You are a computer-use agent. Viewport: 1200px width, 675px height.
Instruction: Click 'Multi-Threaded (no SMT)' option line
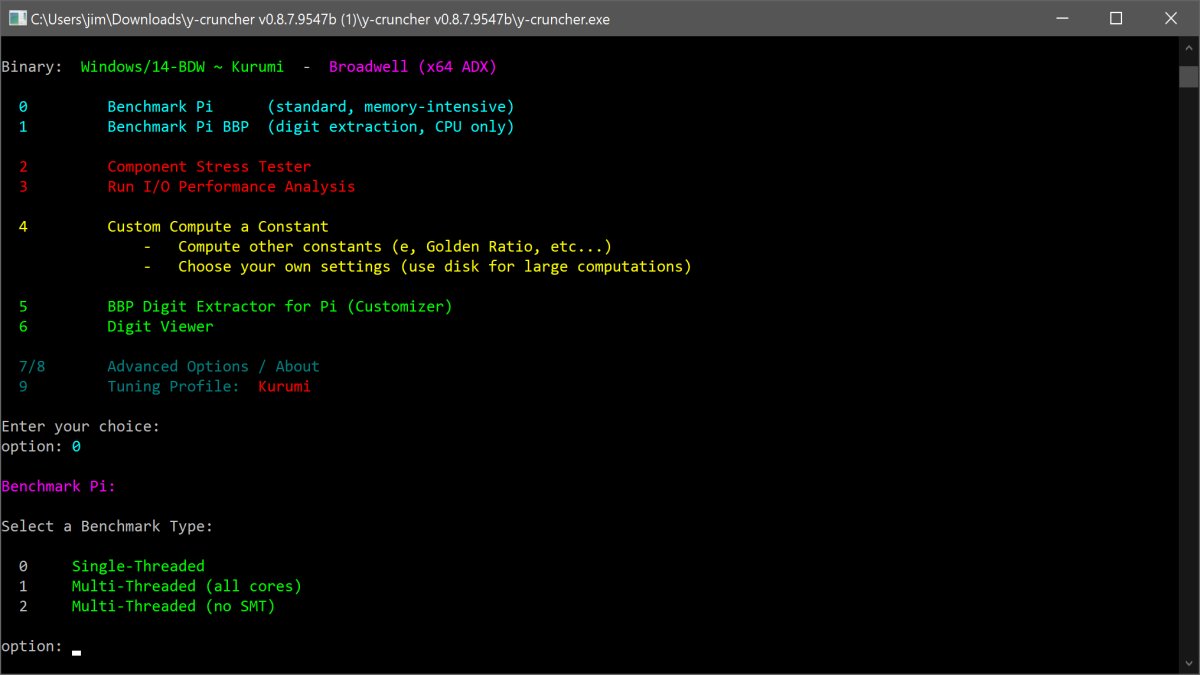point(173,607)
